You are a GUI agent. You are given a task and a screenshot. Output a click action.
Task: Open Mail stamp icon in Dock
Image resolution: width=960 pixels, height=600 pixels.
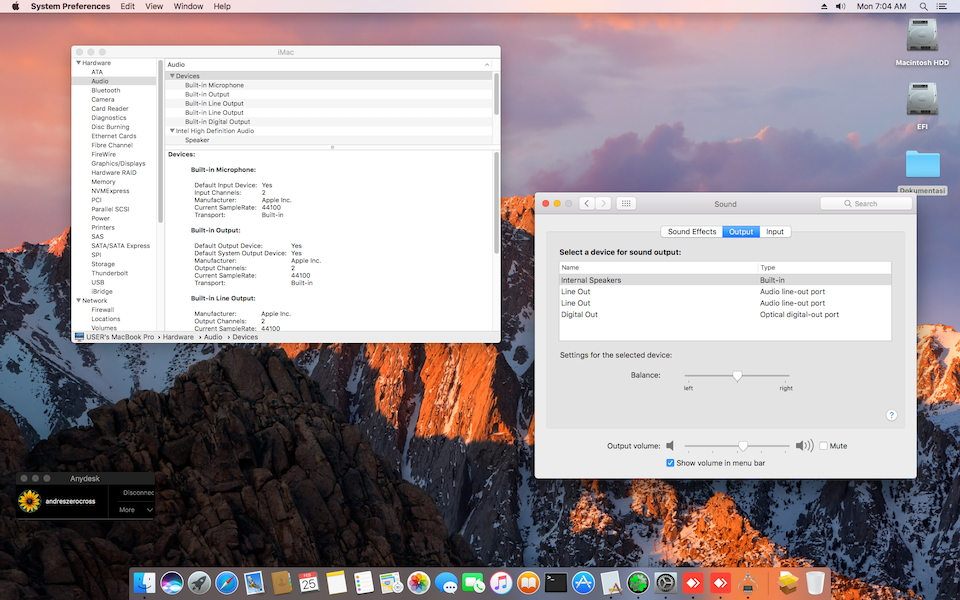click(254, 583)
